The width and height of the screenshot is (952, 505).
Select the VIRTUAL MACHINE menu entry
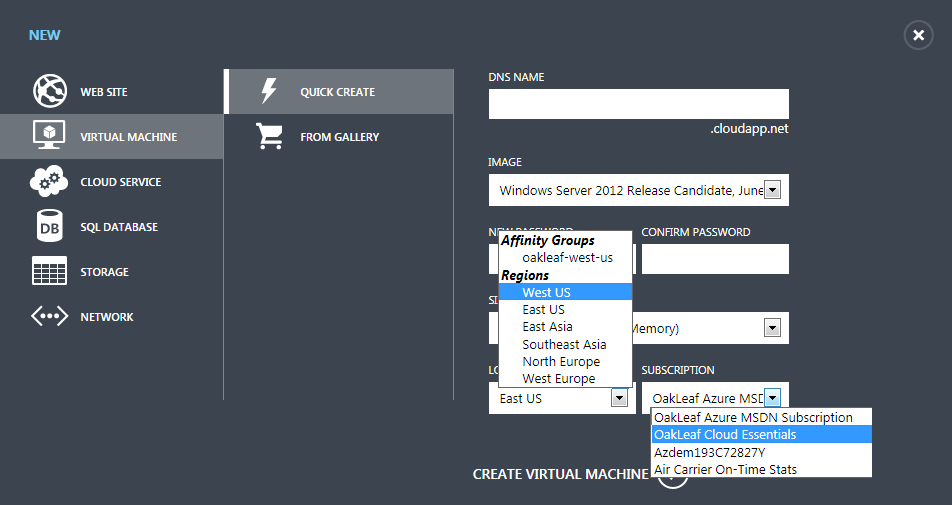pyautogui.click(x=112, y=137)
